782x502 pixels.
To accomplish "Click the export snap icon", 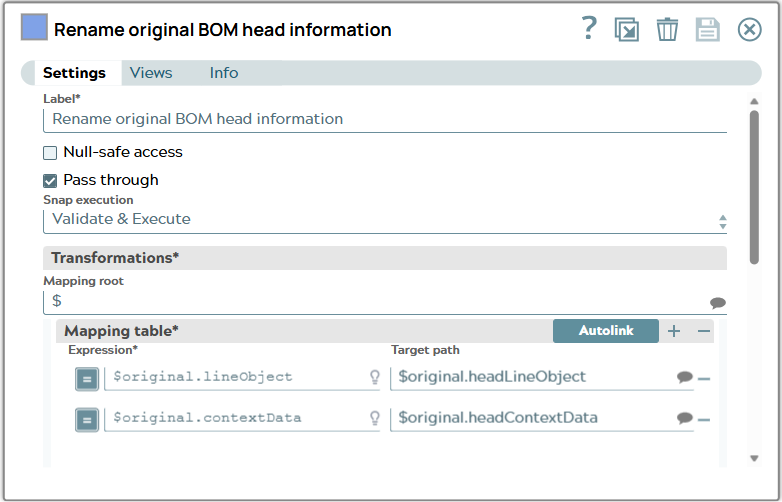I will coord(627,29).
